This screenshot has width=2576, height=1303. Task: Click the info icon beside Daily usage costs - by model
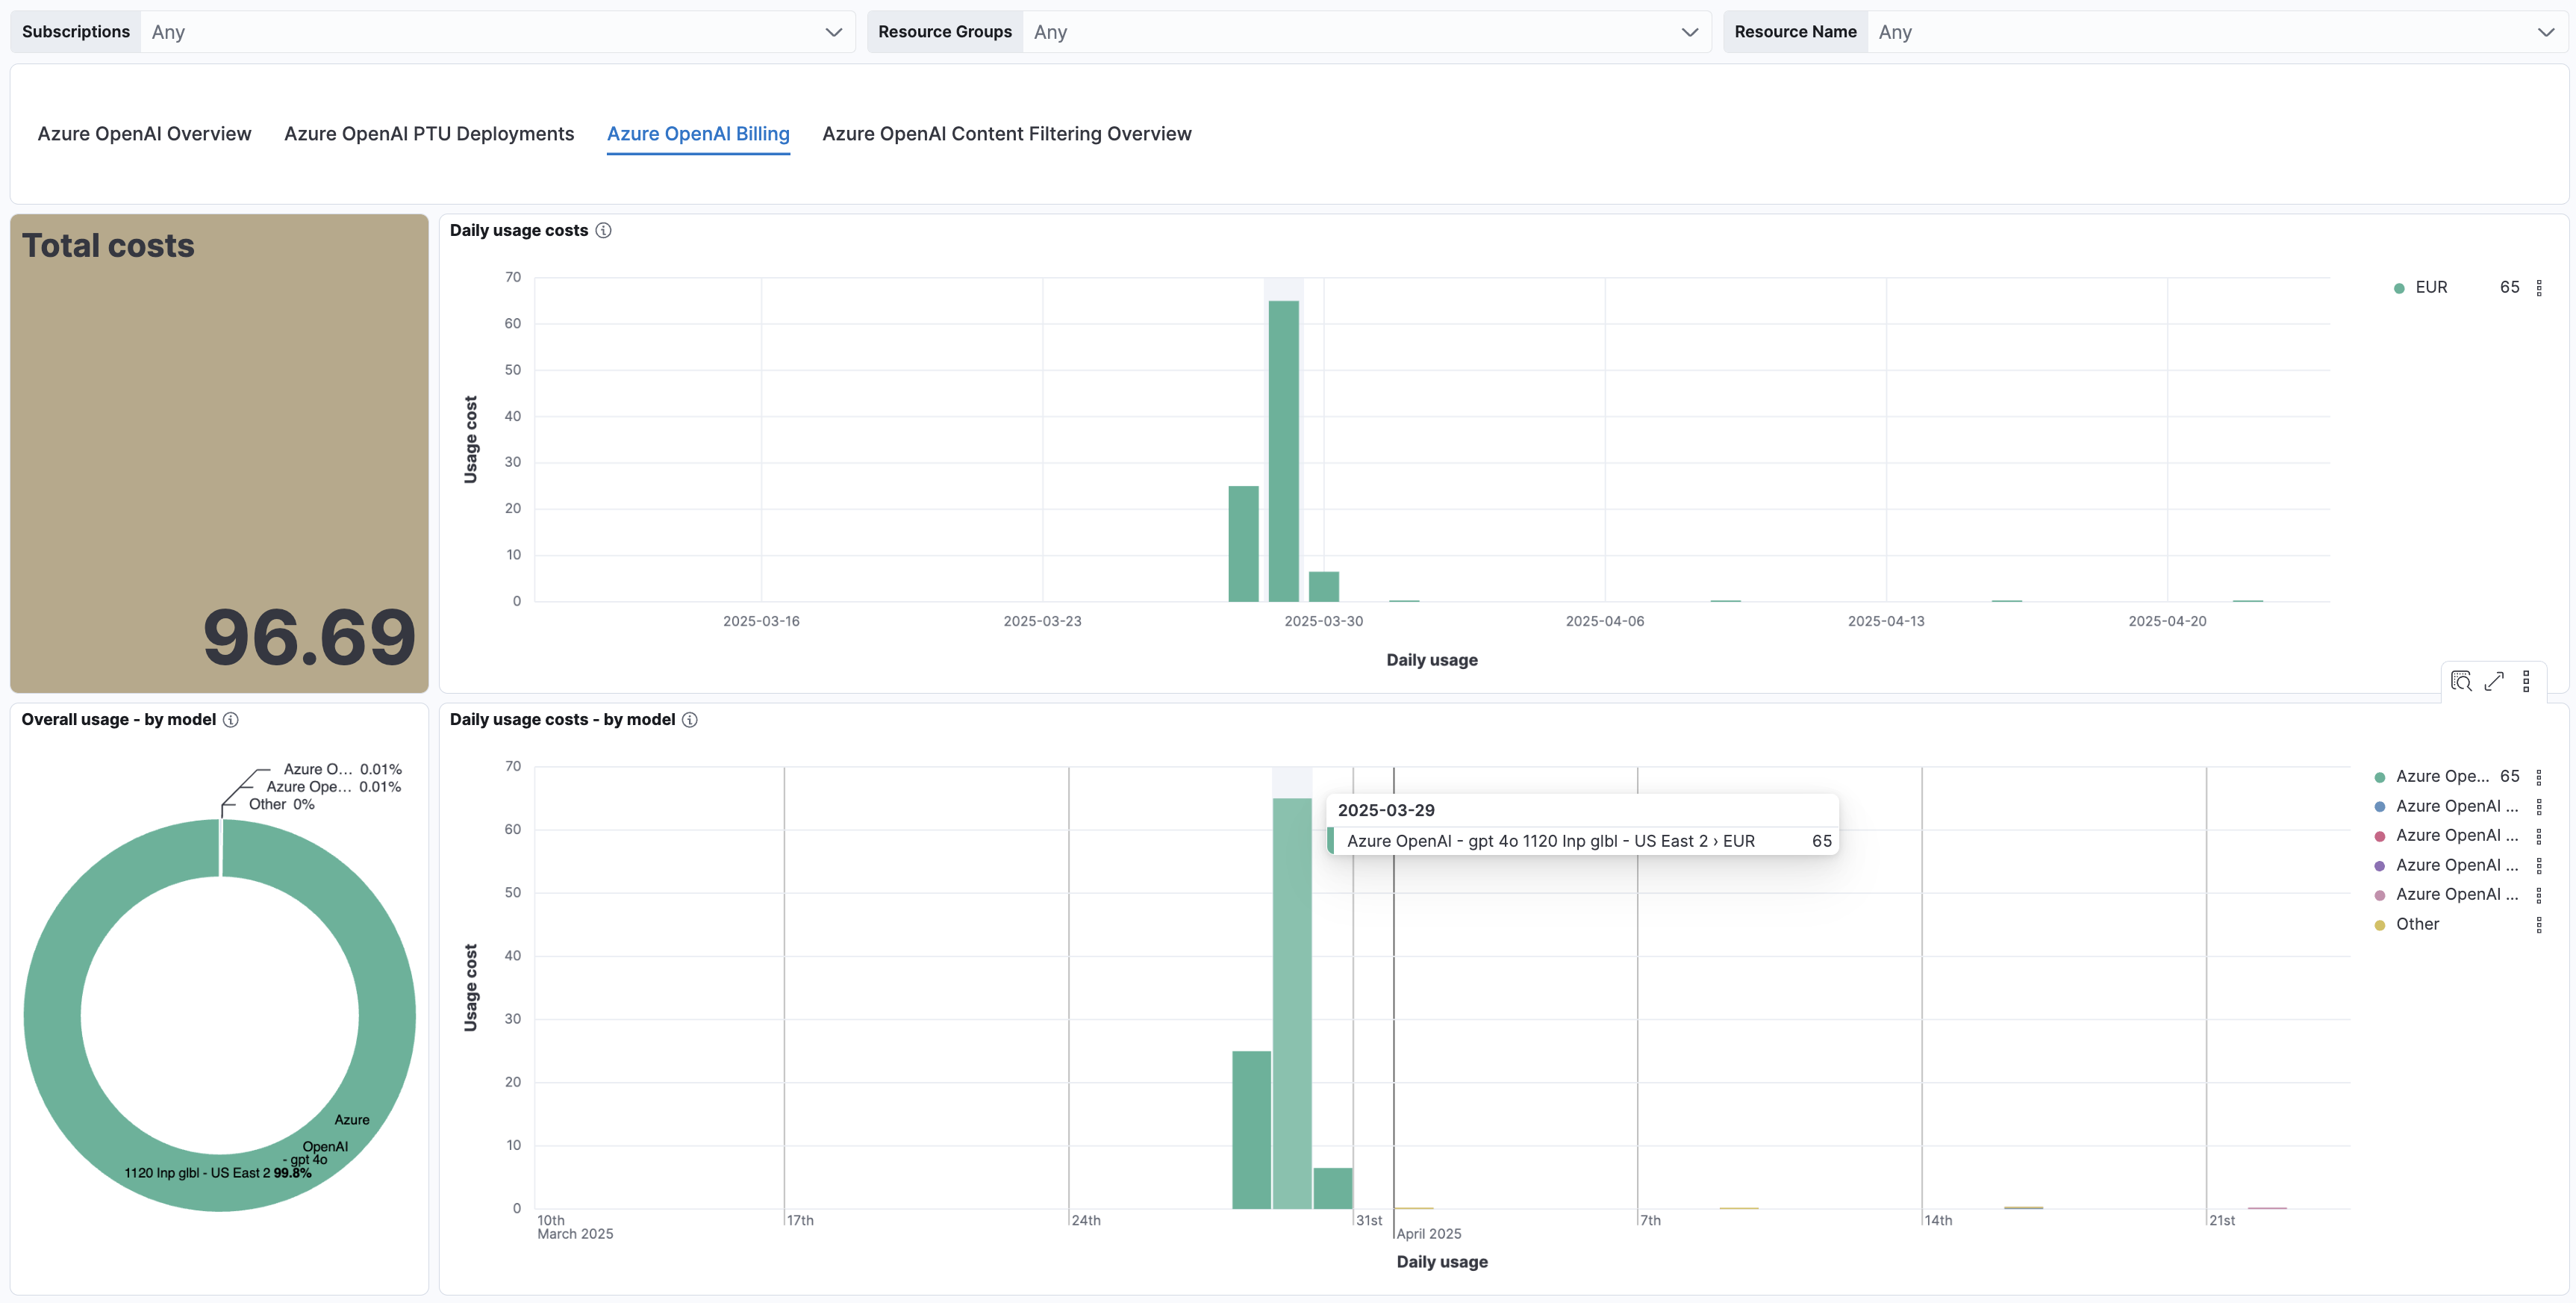pyautogui.click(x=690, y=720)
